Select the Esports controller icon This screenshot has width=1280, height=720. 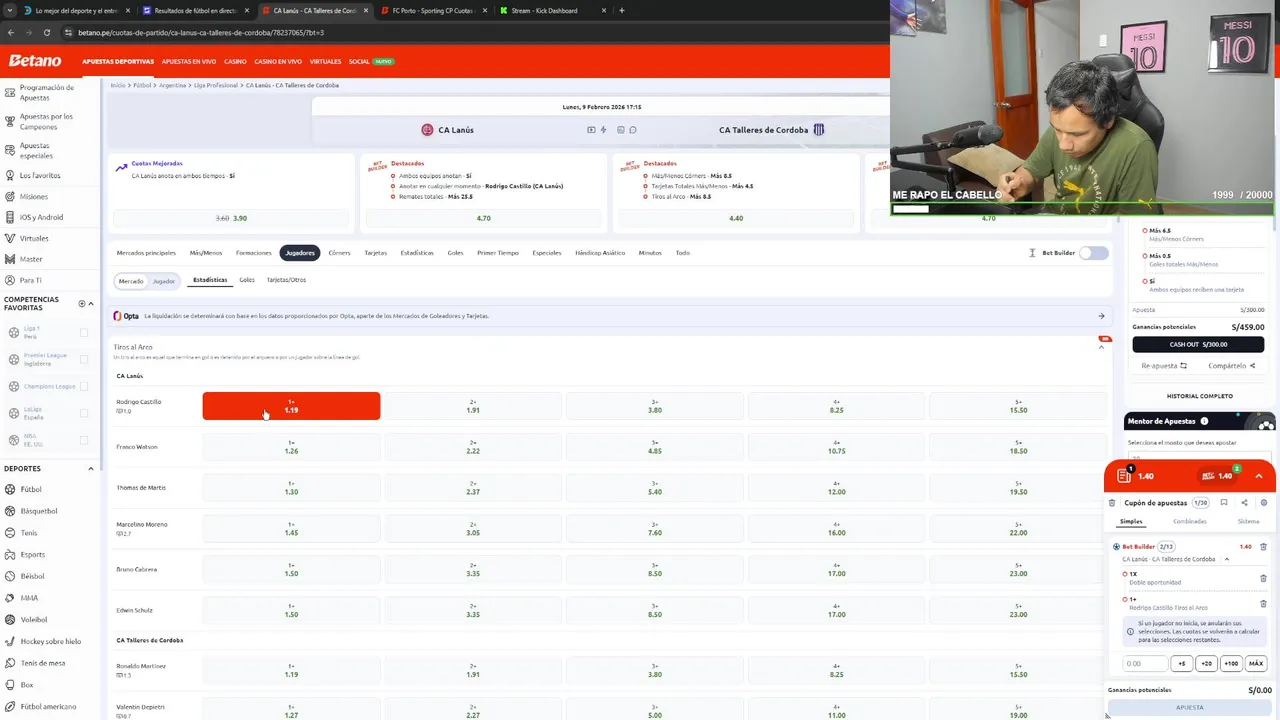pyautogui.click(x=10, y=554)
